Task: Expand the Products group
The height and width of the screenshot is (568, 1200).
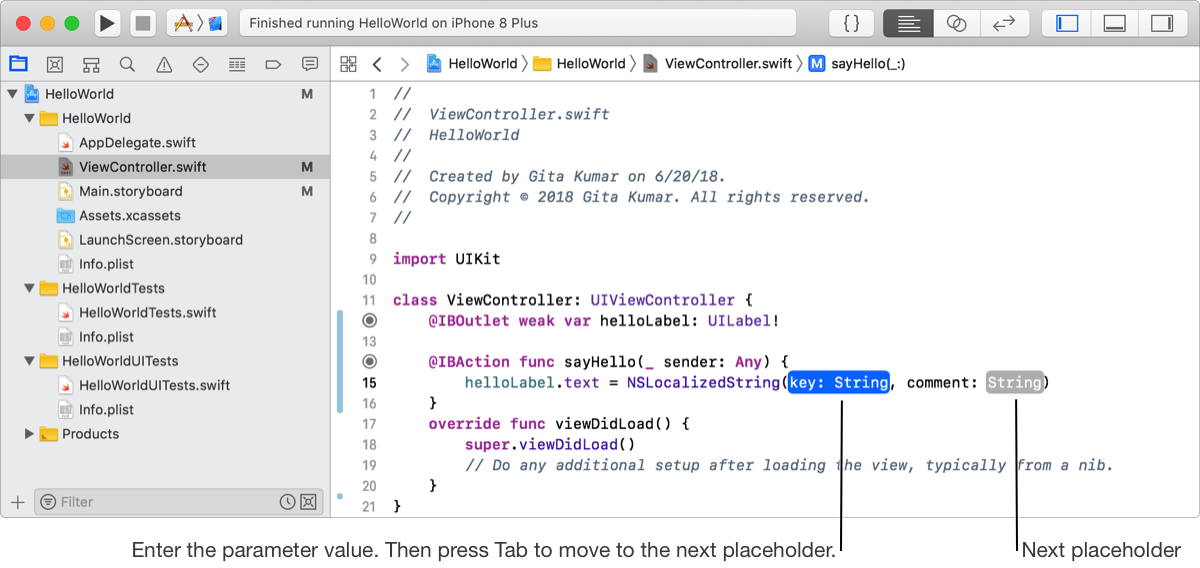Action: pos(30,434)
